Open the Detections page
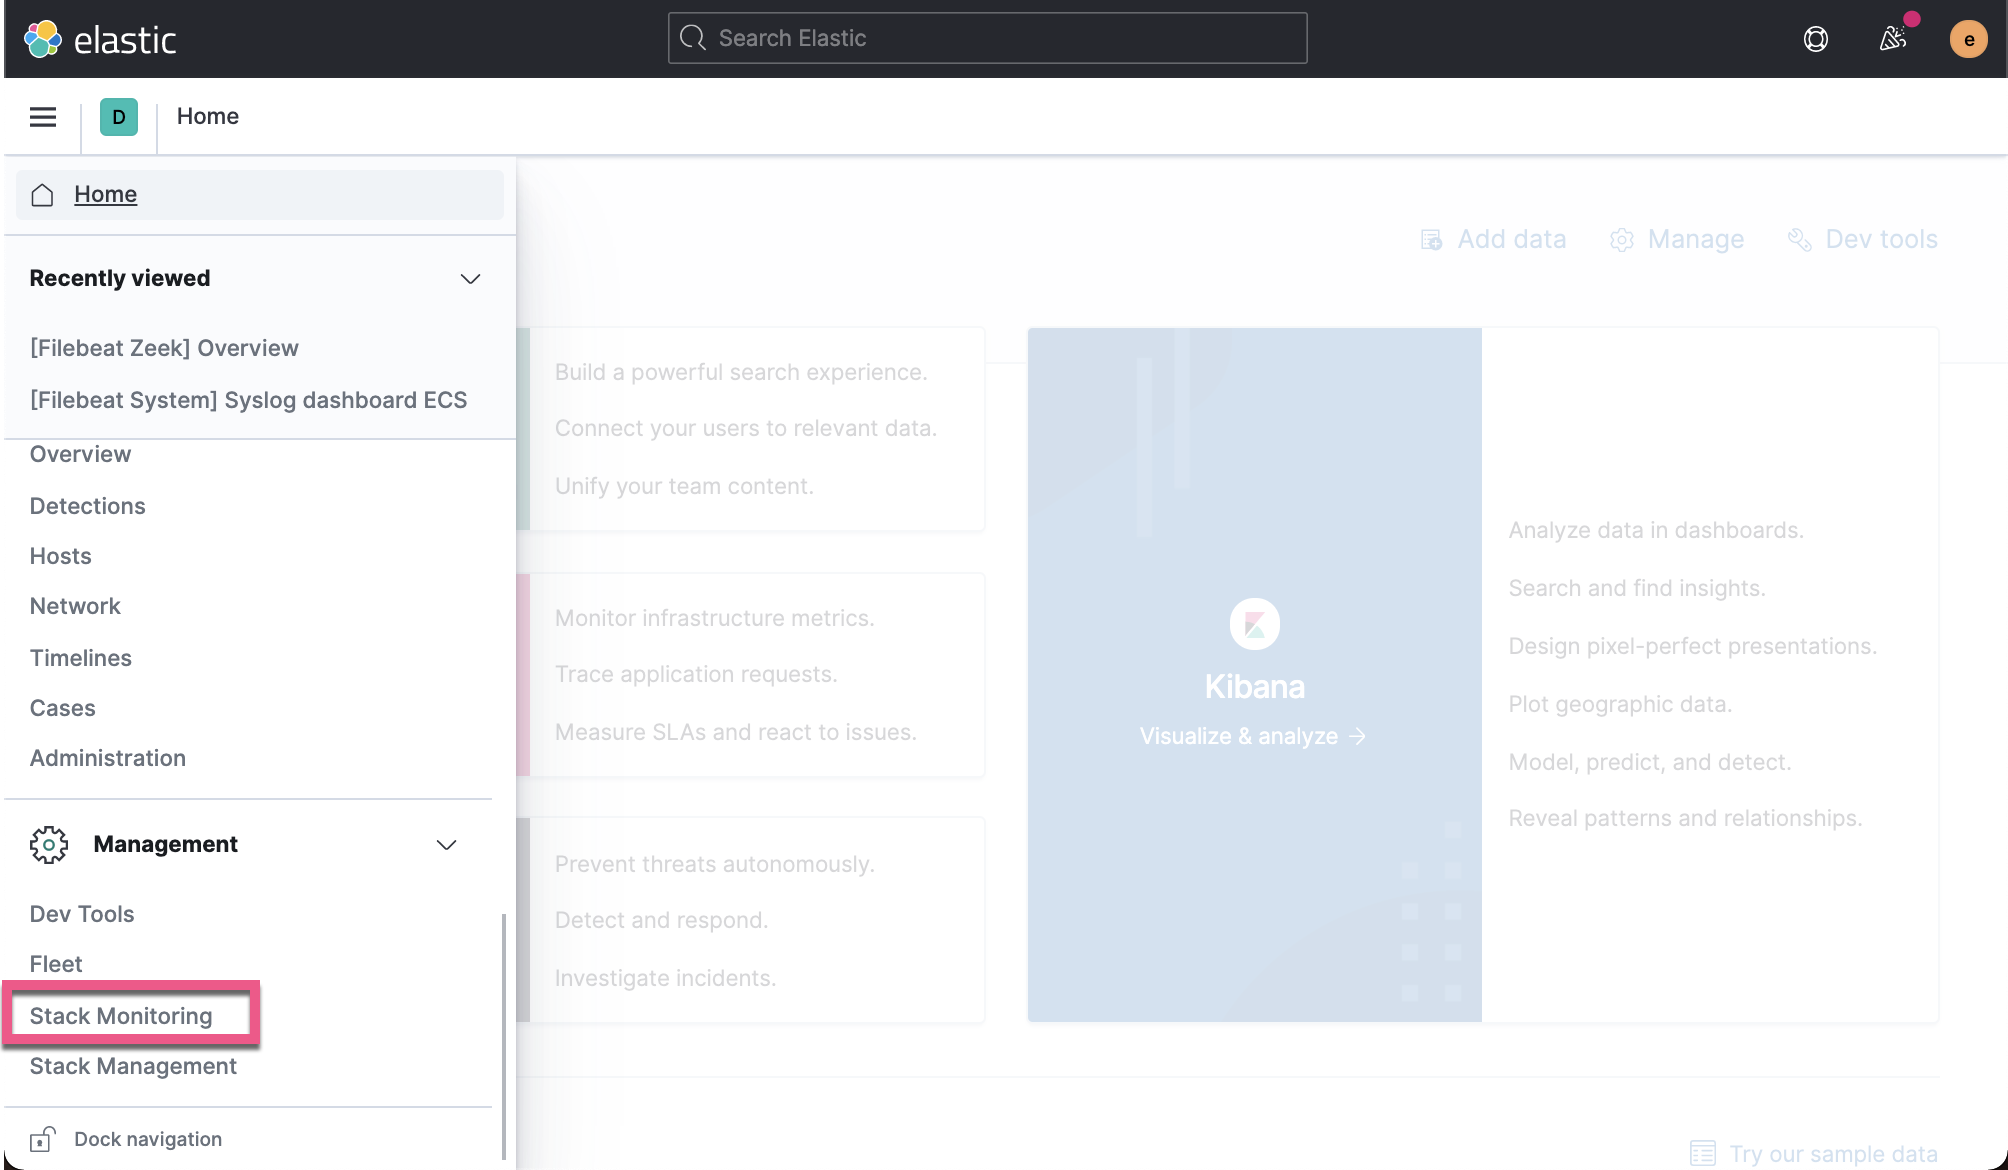Viewport: 2008px width, 1170px height. [x=87, y=505]
